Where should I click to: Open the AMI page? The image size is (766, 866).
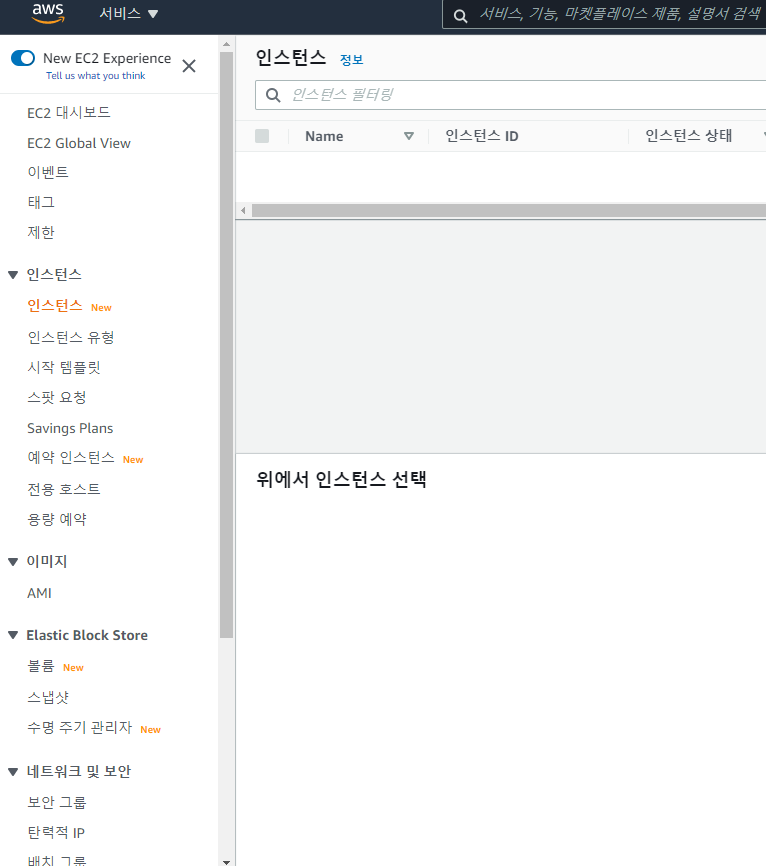click(39, 593)
